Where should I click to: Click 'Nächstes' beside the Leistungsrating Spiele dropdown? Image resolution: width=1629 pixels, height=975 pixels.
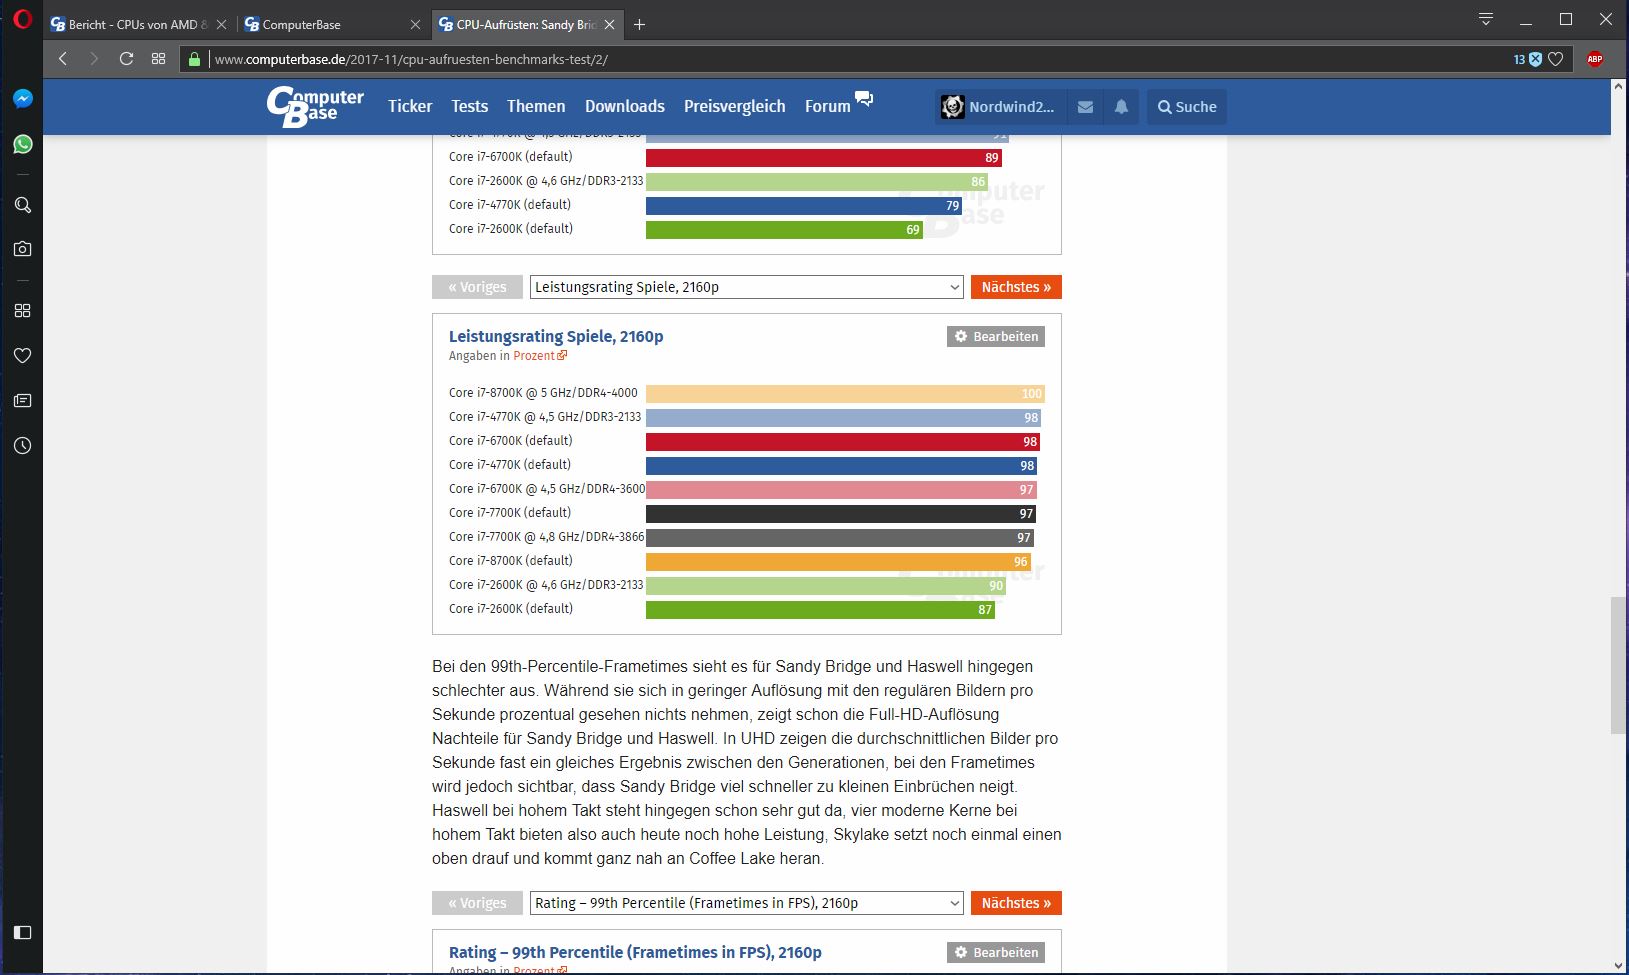click(1016, 287)
